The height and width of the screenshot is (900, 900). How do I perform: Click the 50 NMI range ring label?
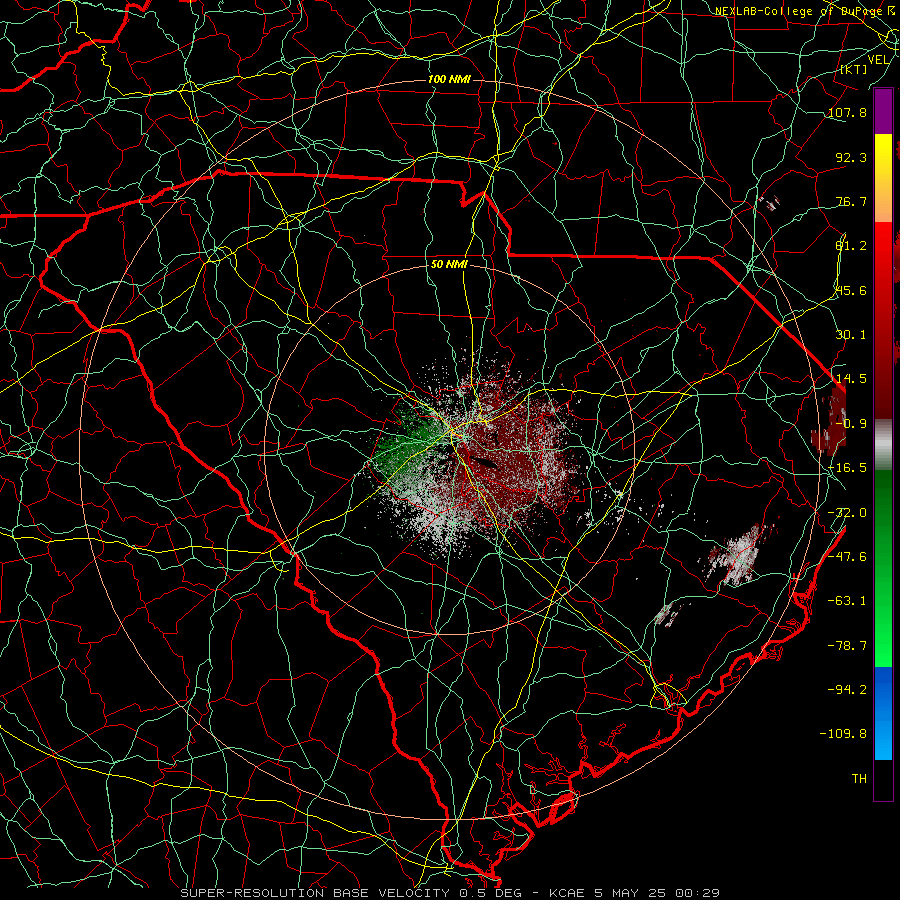[x=449, y=264]
